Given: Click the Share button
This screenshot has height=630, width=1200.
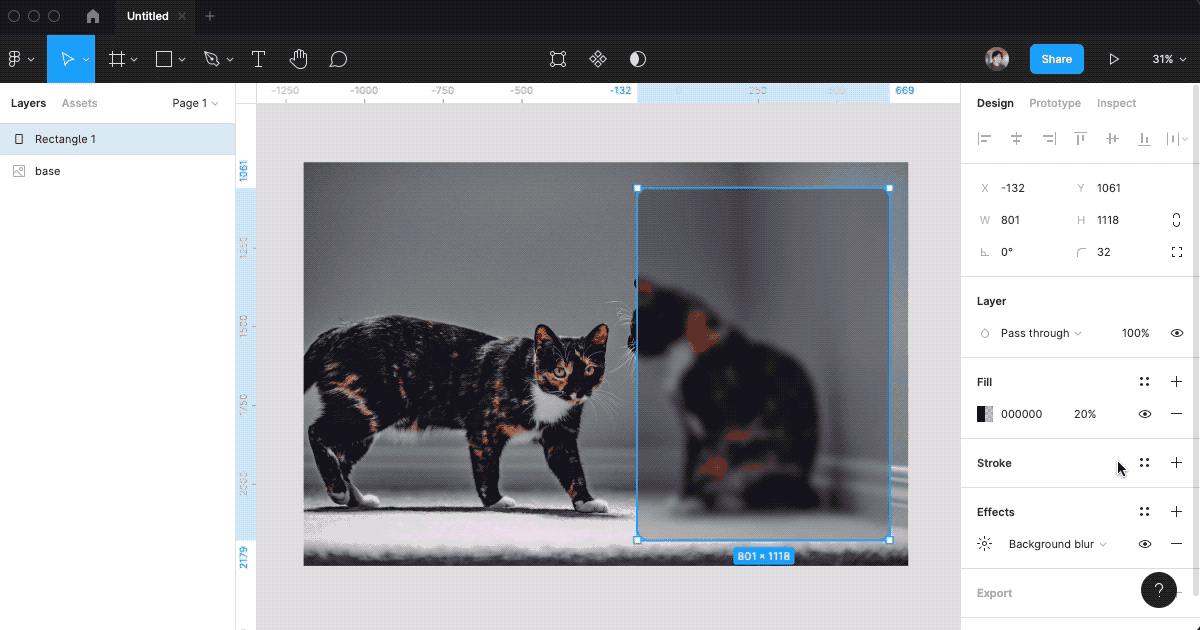Looking at the screenshot, I should point(1056,59).
